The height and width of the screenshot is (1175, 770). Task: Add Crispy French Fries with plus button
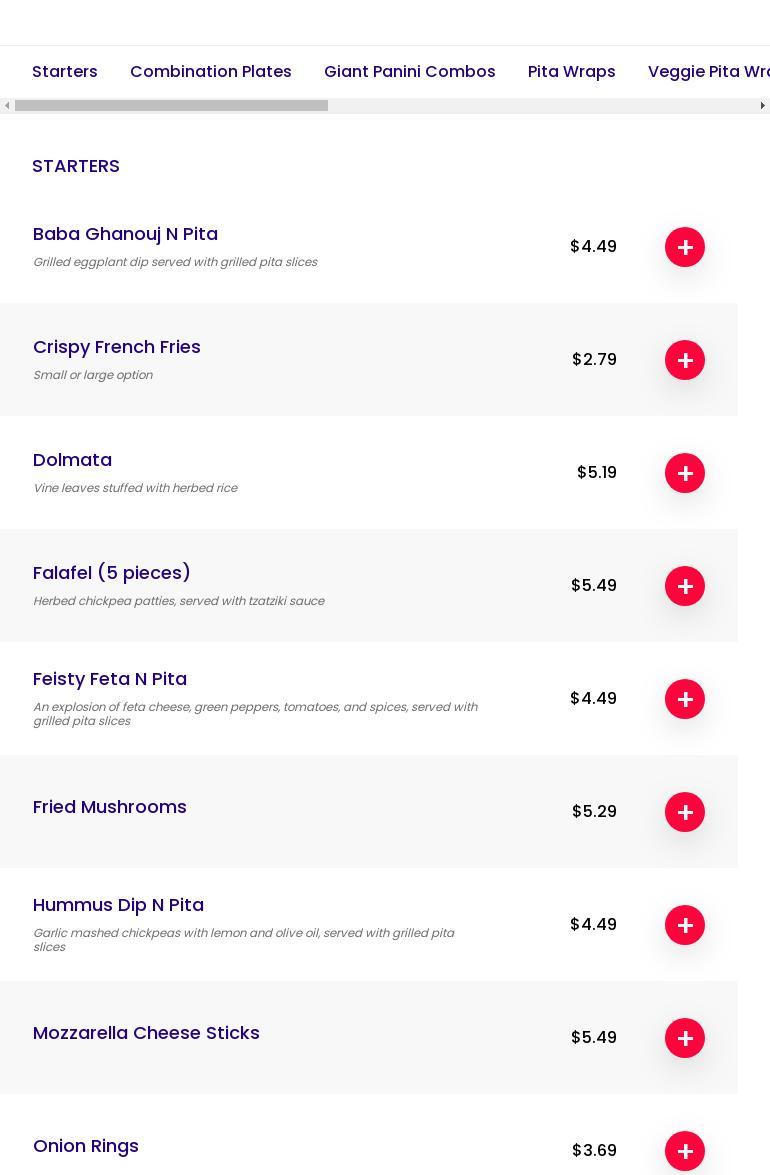[685, 360]
